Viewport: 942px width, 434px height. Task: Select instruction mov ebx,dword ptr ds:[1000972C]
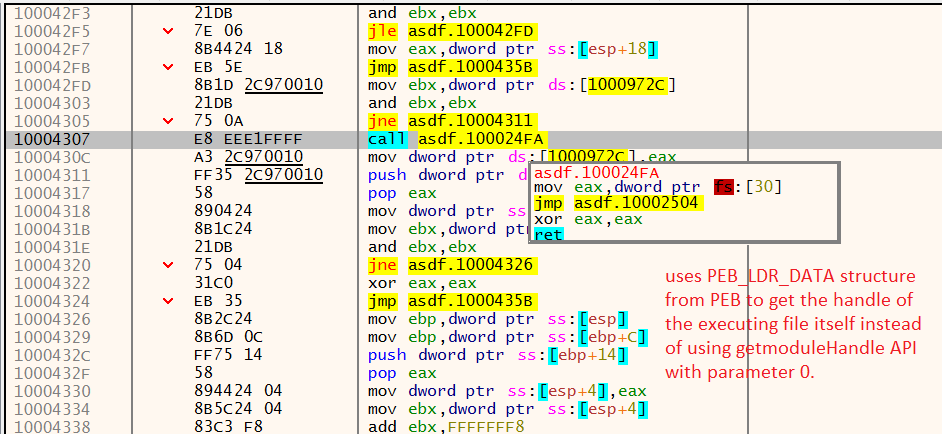523,85
